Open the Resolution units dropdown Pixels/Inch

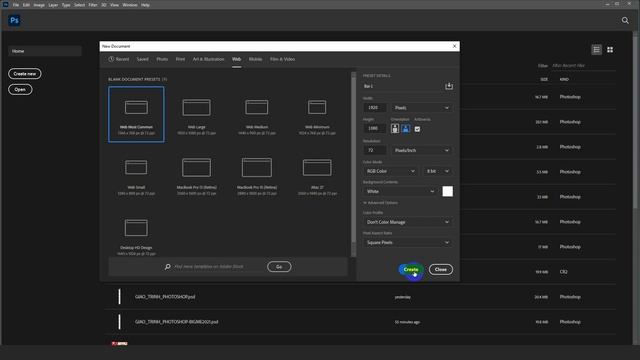point(422,150)
